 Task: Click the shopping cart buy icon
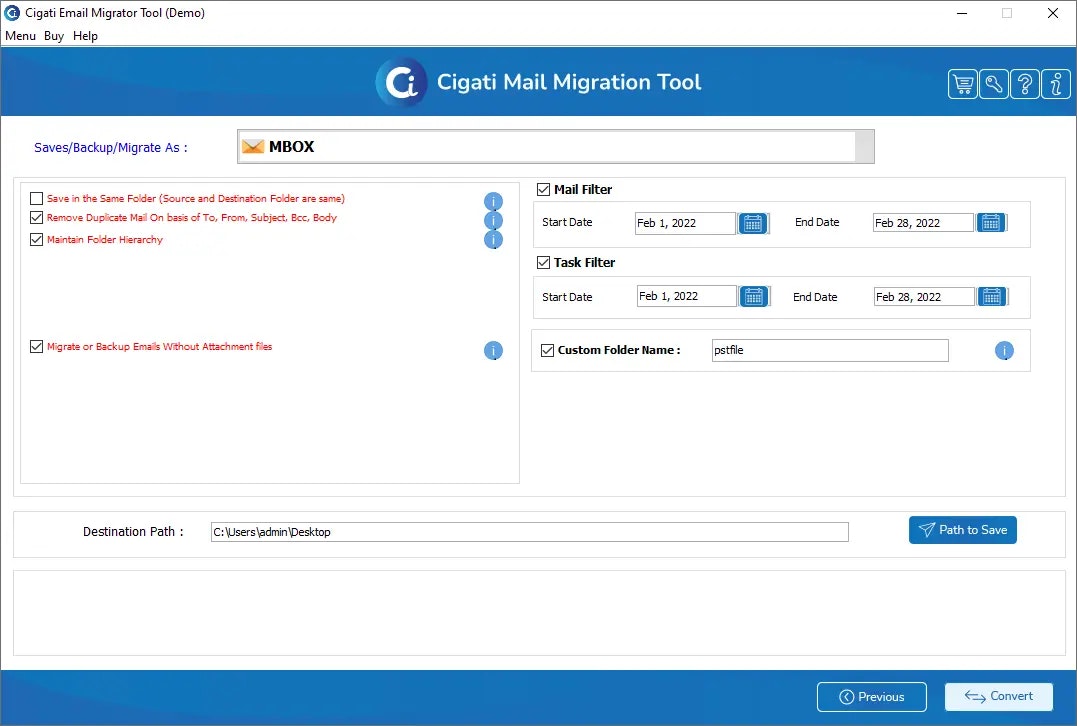(x=962, y=84)
